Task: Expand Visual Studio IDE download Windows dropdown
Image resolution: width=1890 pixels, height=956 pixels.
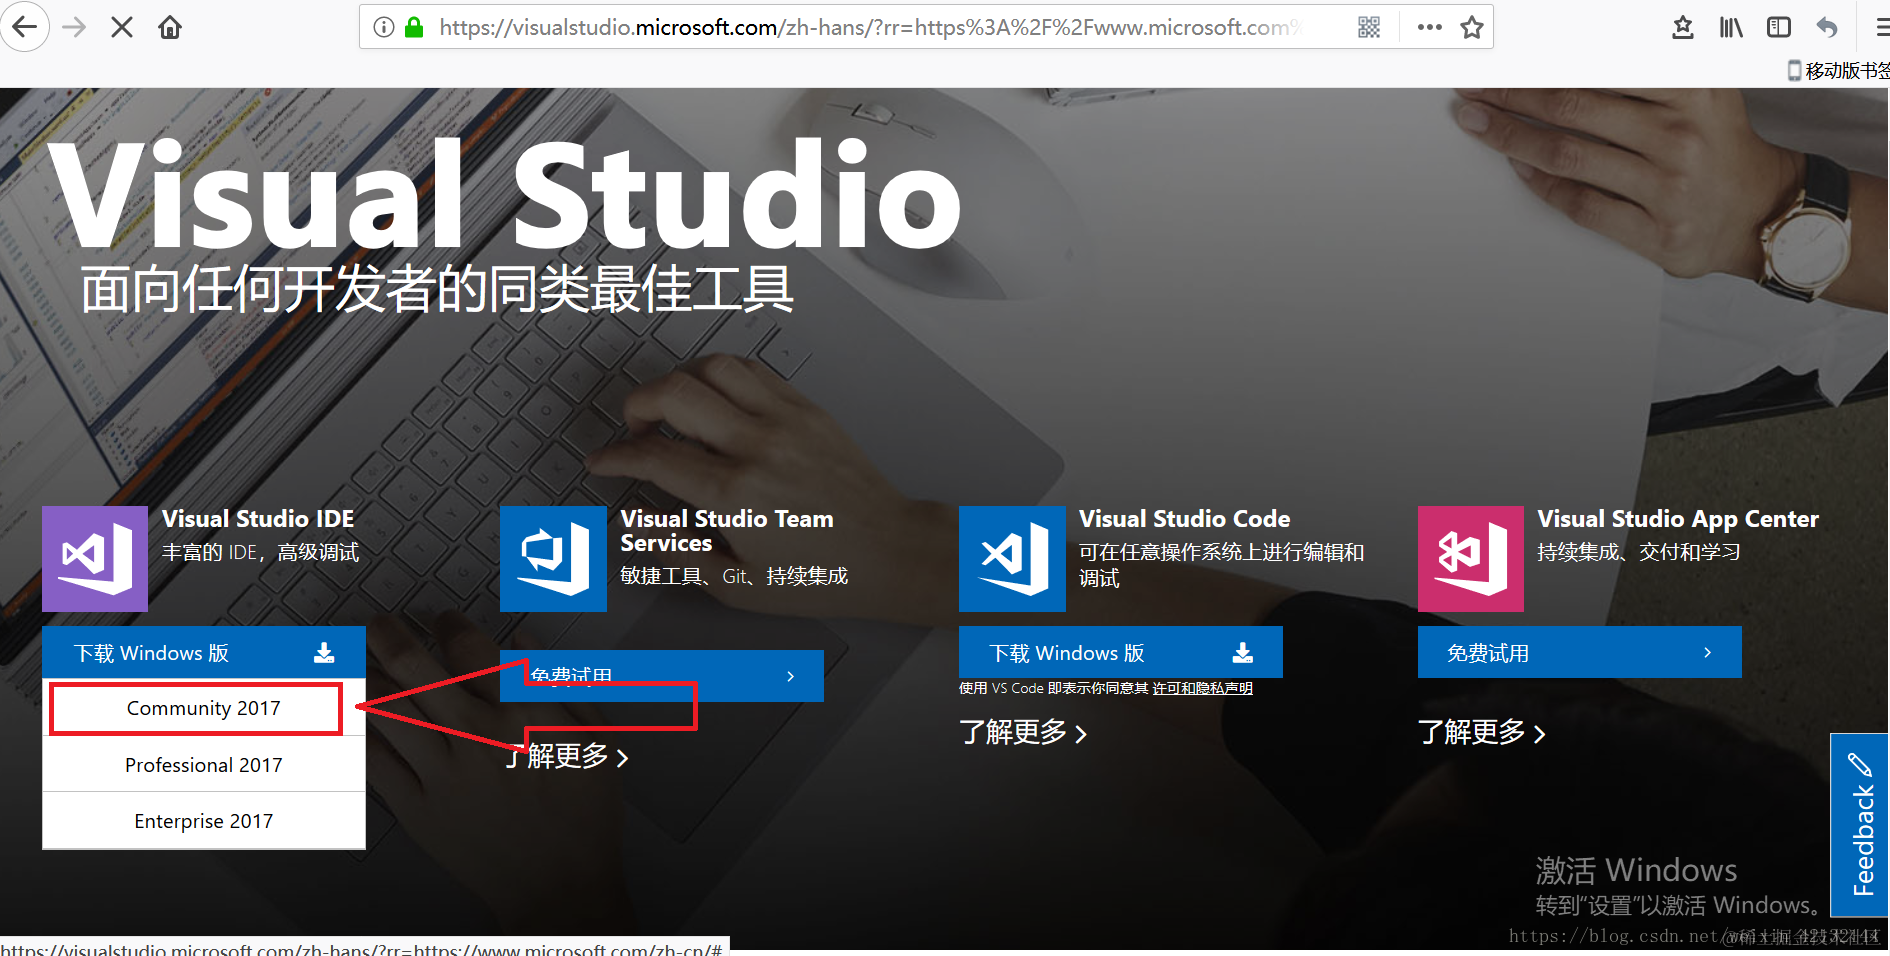Action: 204,653
